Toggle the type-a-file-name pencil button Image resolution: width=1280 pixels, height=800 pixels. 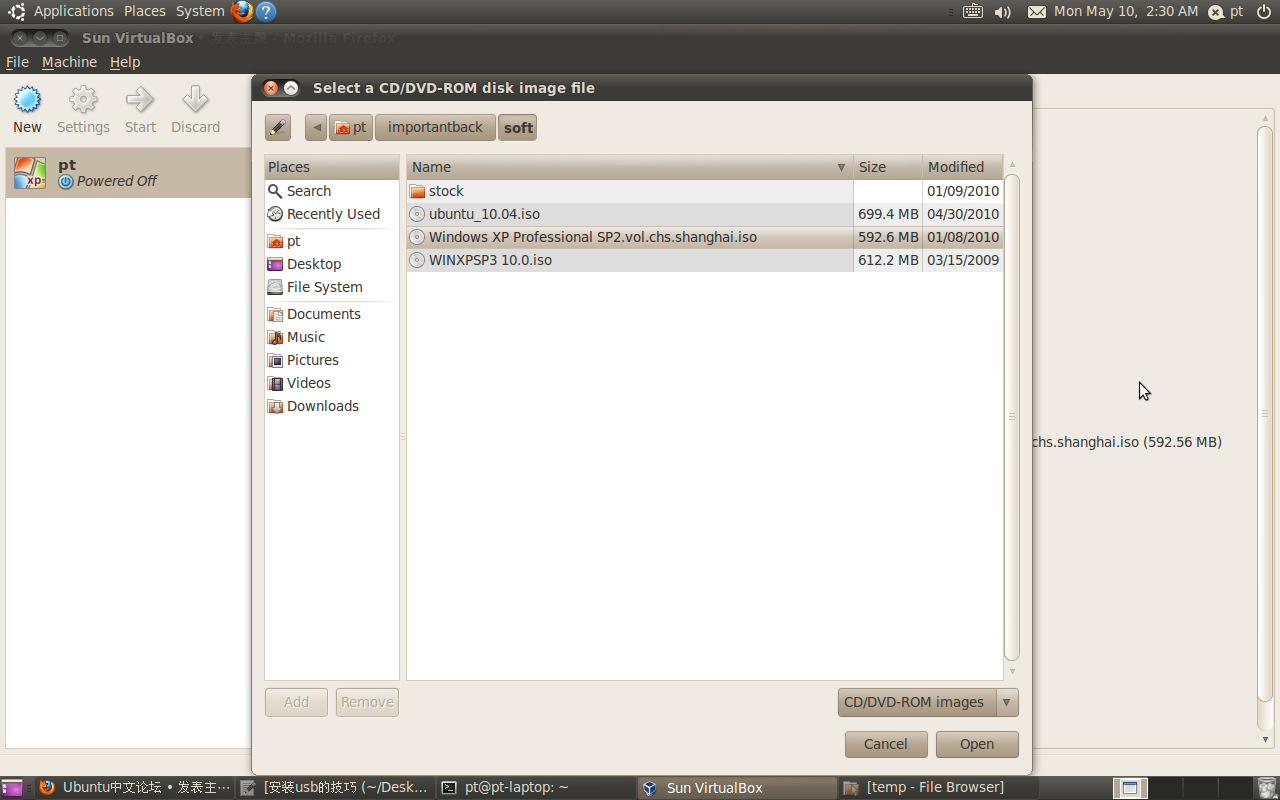(x=278, y=128)
